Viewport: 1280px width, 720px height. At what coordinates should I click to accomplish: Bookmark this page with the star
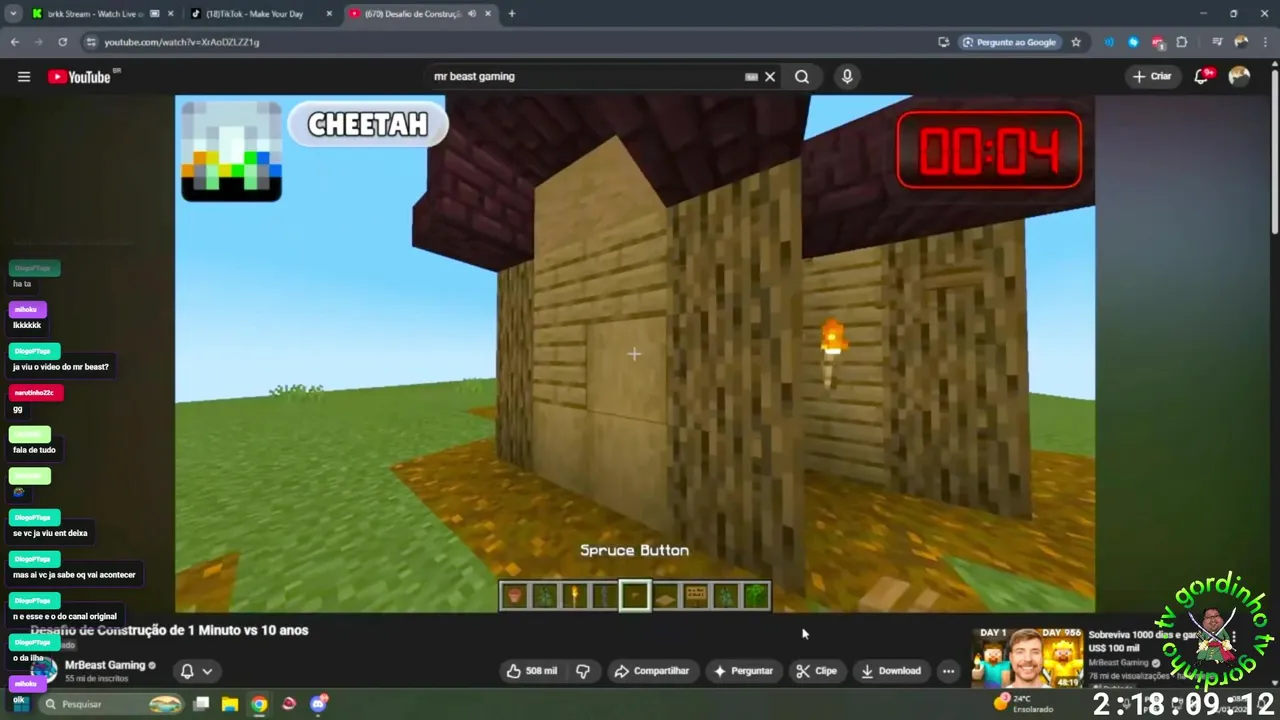pos(1076,42)
